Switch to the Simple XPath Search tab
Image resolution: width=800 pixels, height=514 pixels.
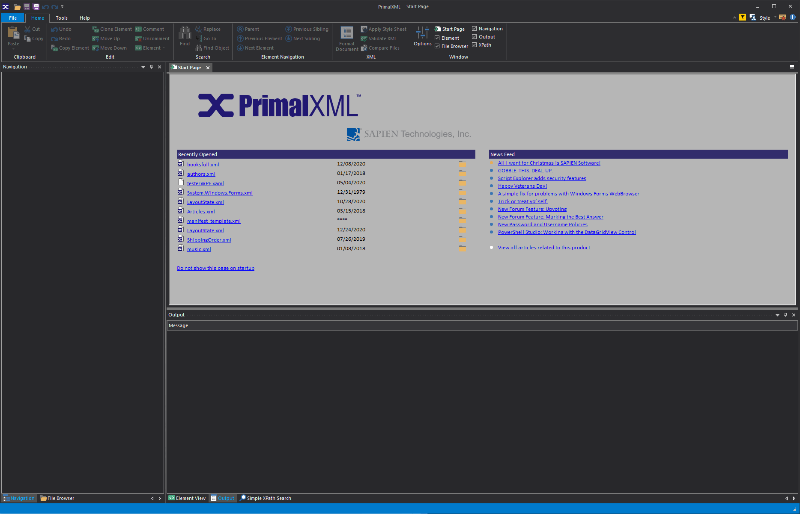[267, 497]
